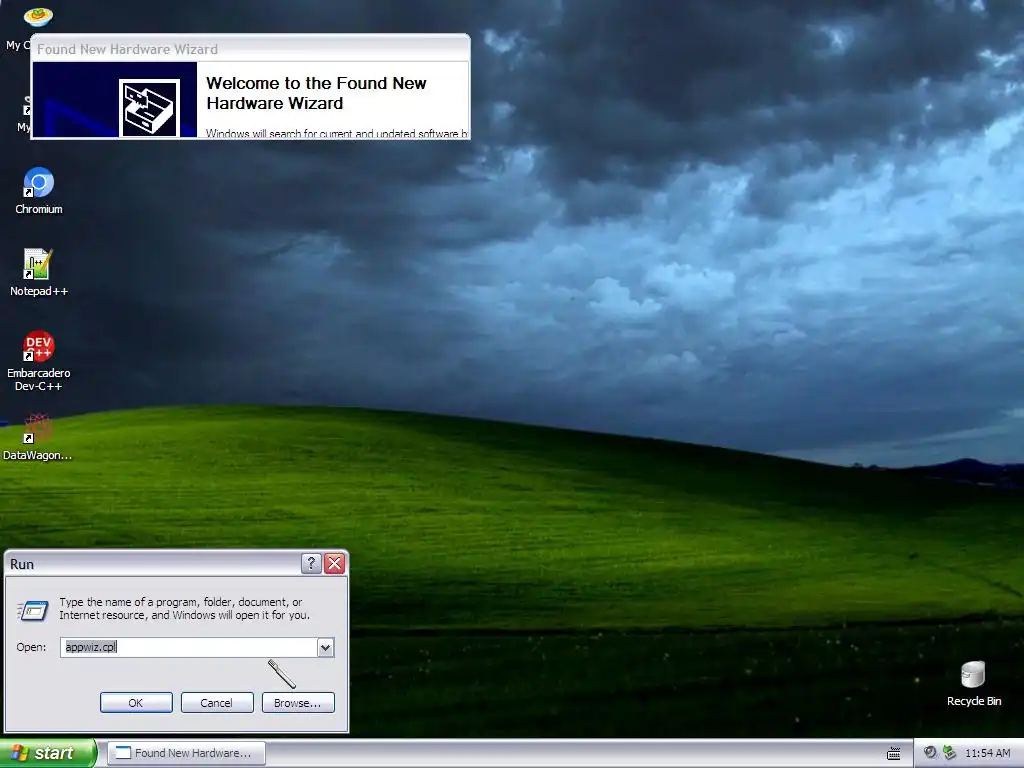Open the Windows start menu

click(48, 753)
